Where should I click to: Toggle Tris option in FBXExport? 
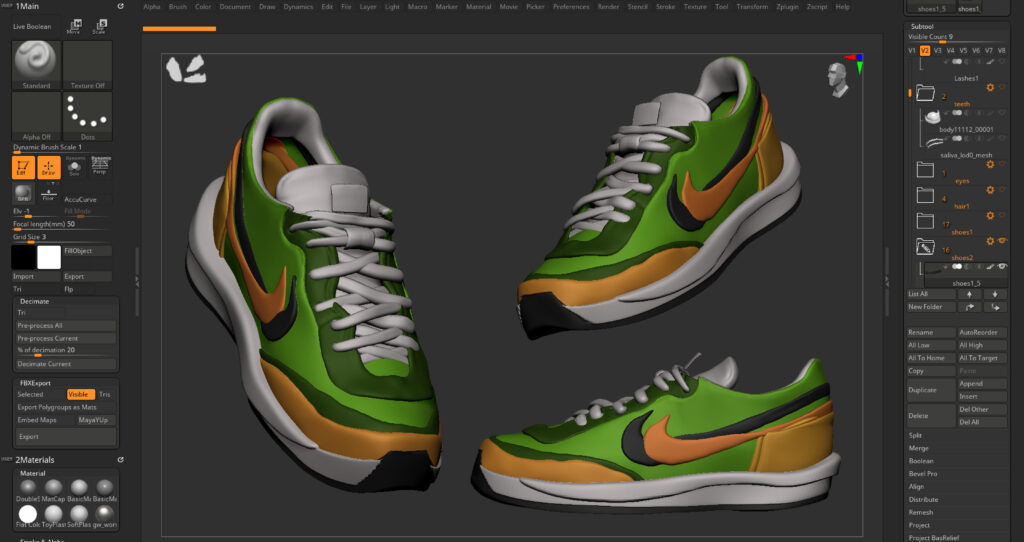[106, 394]
